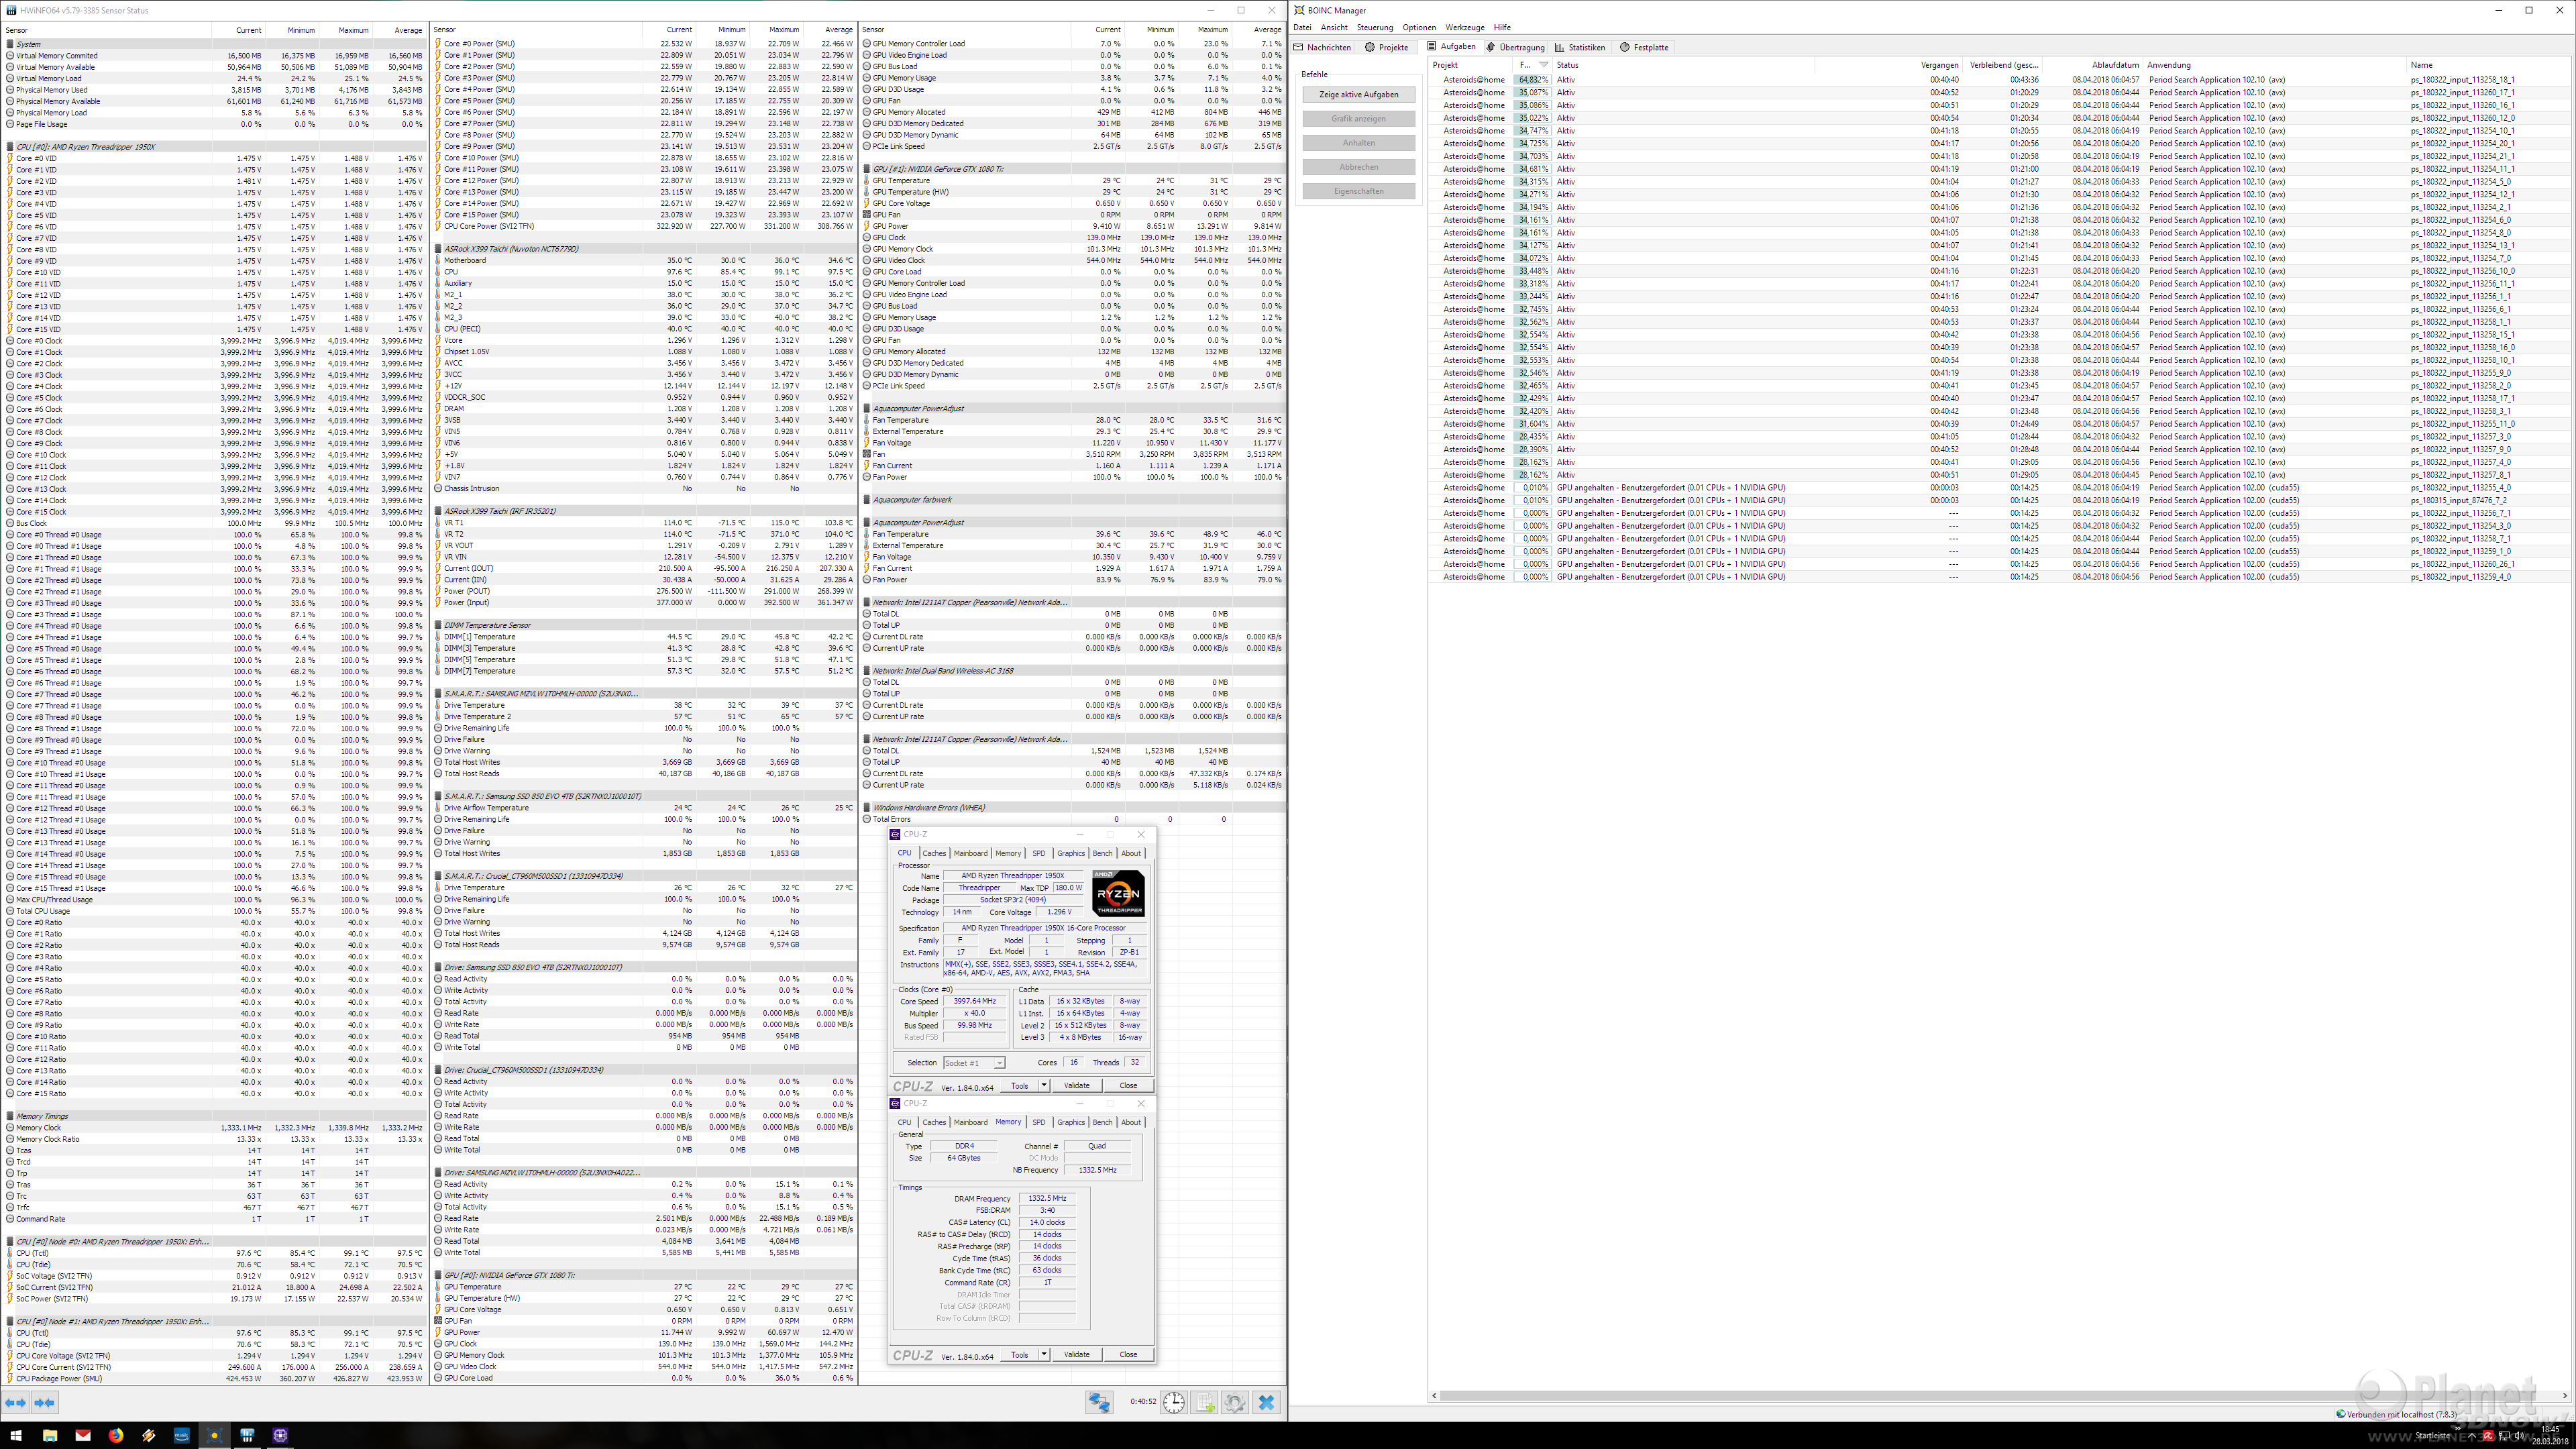Click HWiNFO expand columns arrows icon

16,1403
